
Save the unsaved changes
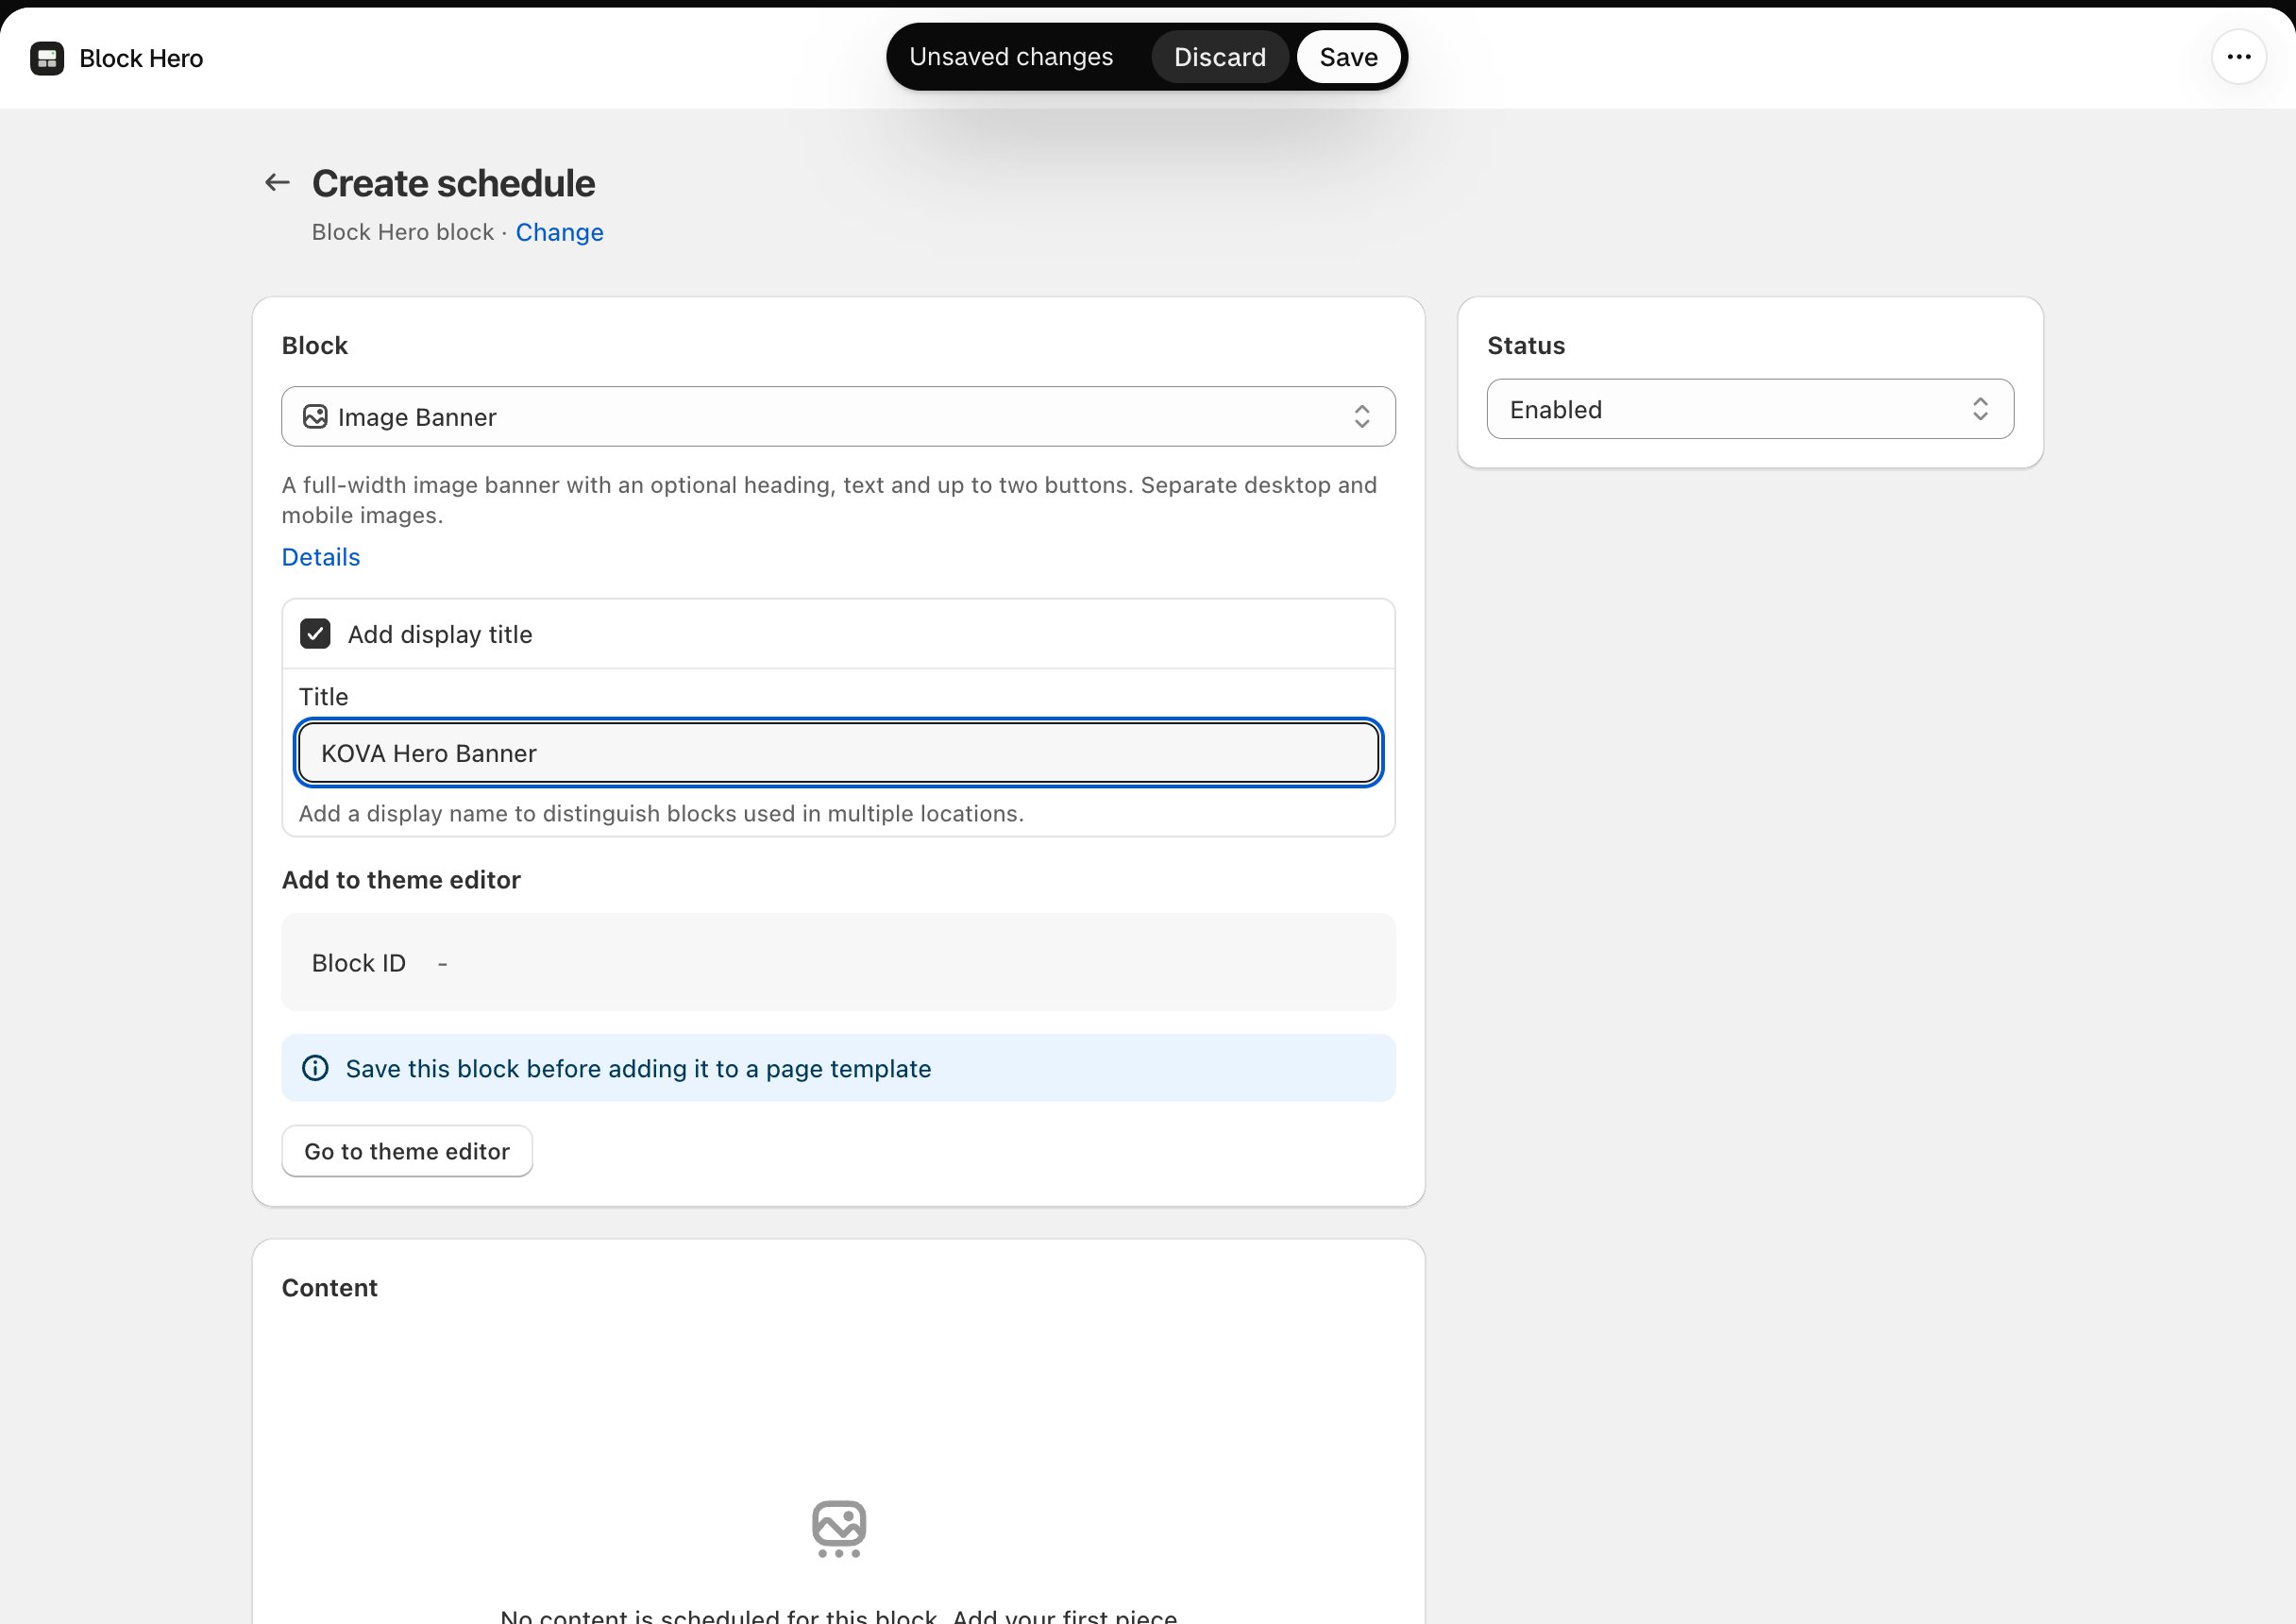pos(1348,57)
